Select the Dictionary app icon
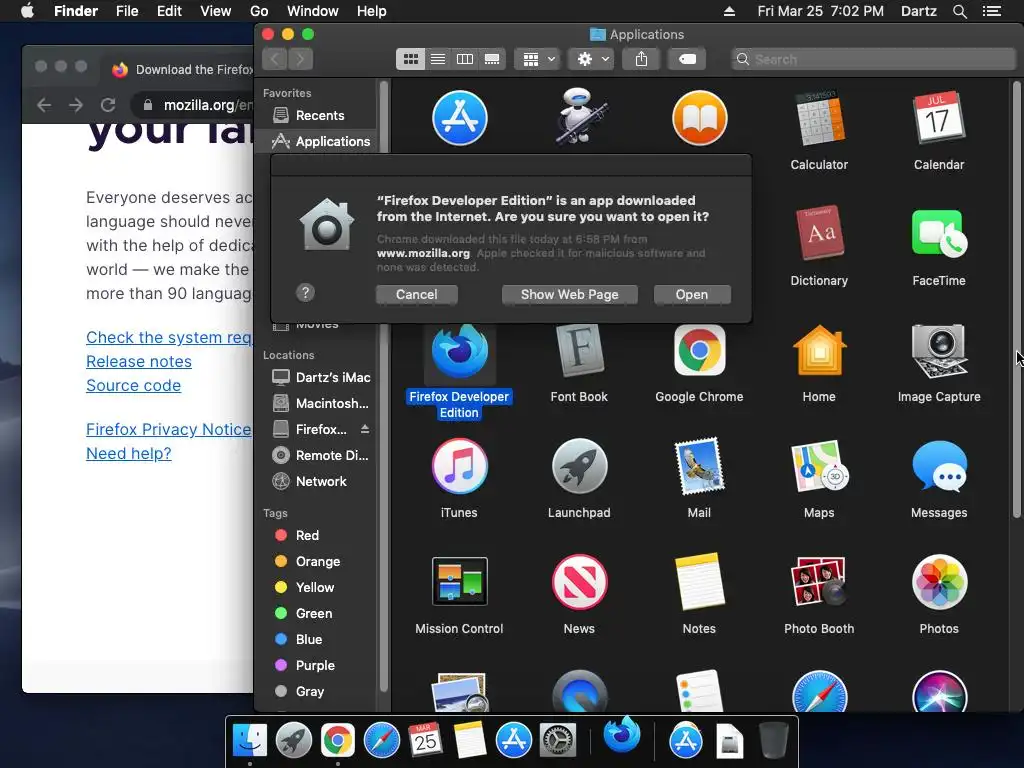The width and height of the screenshot is (1024, 768). click(819, 233)
